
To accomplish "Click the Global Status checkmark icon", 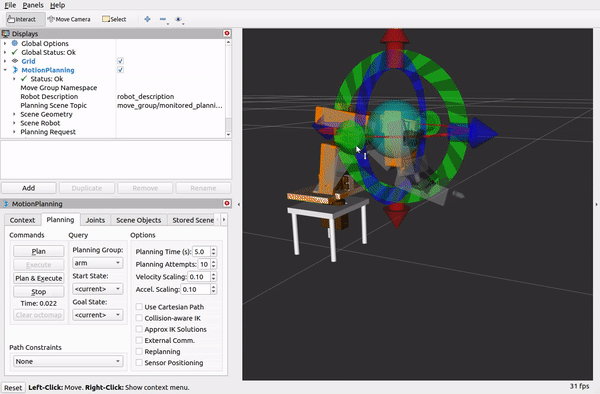I will (x=15, y=52).
